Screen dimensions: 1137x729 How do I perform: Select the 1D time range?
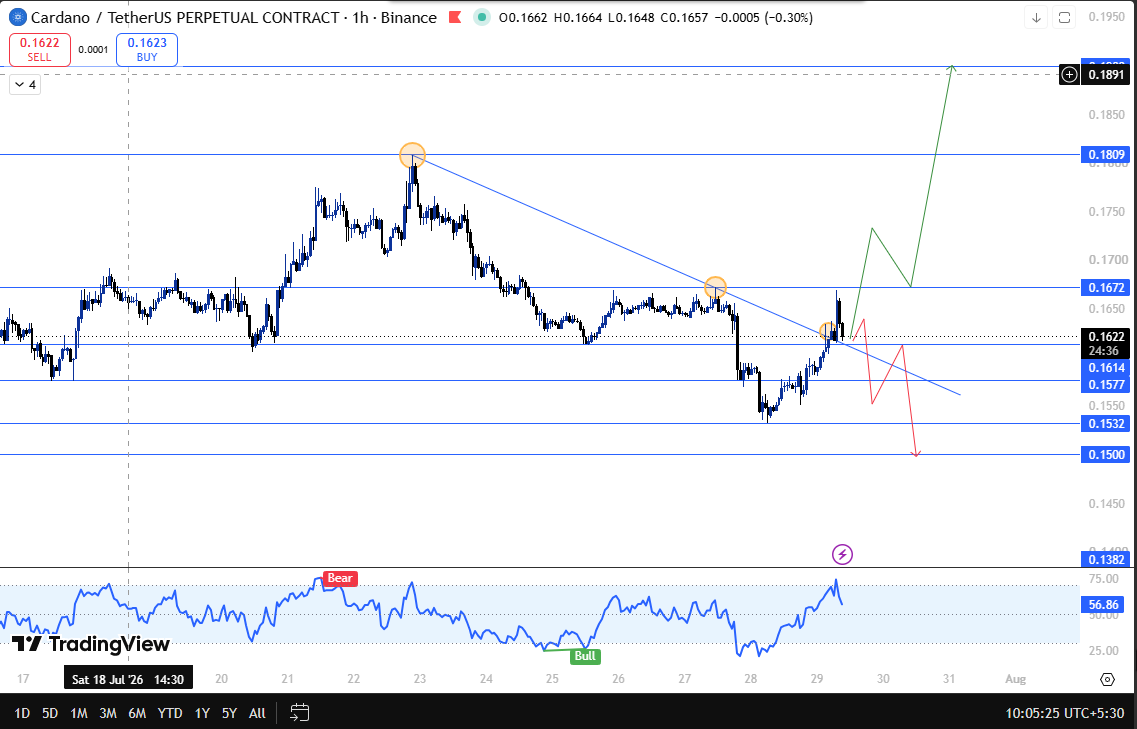(22, 713)
